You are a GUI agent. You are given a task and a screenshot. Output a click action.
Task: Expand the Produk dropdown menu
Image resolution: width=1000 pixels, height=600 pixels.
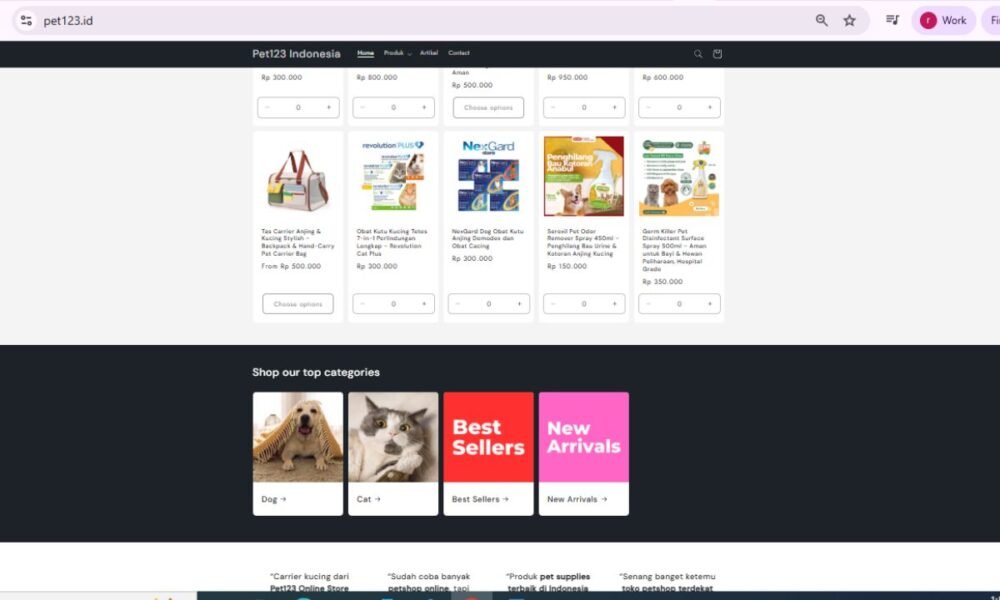[397, 53]
